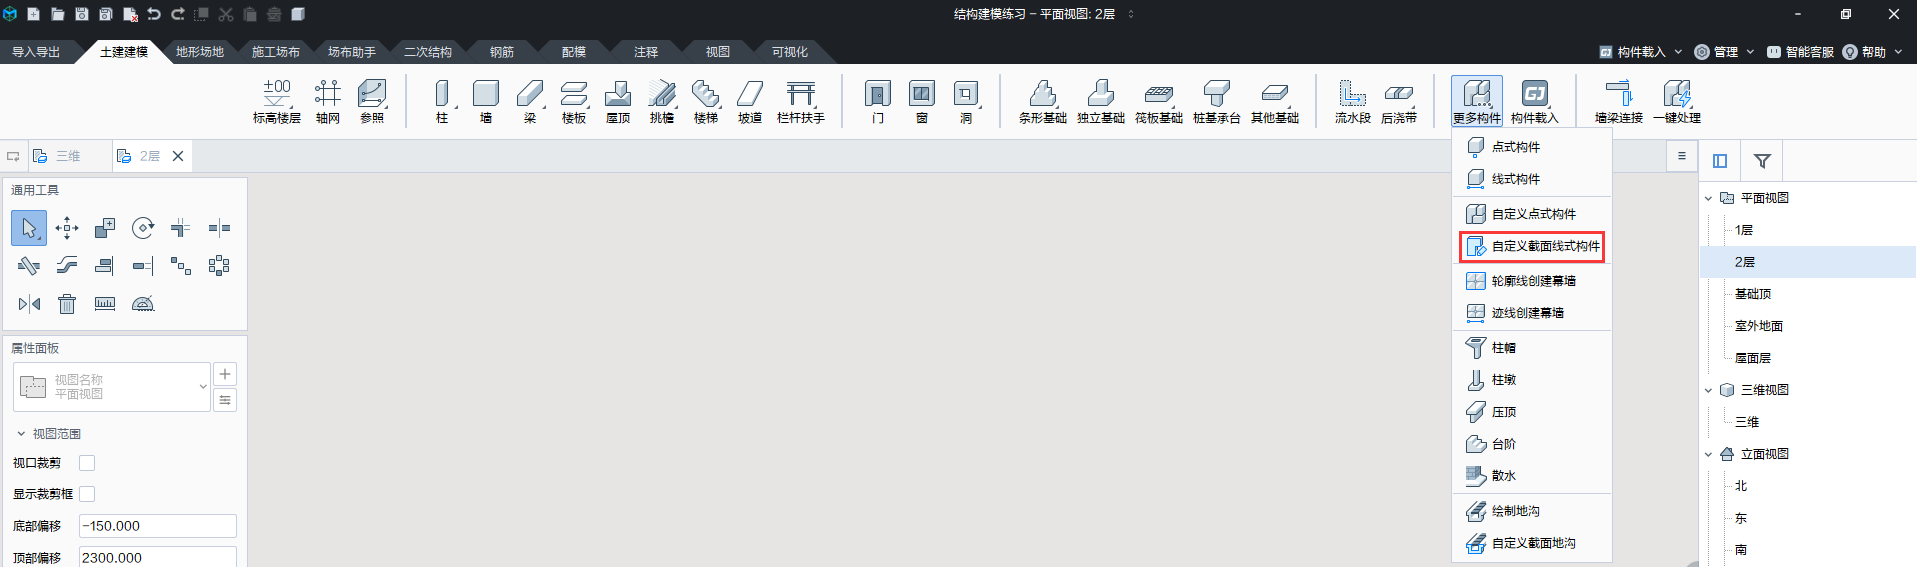Choose 柱帽 from the menu
The image size is (1917, 567).
click(1532, 348)
